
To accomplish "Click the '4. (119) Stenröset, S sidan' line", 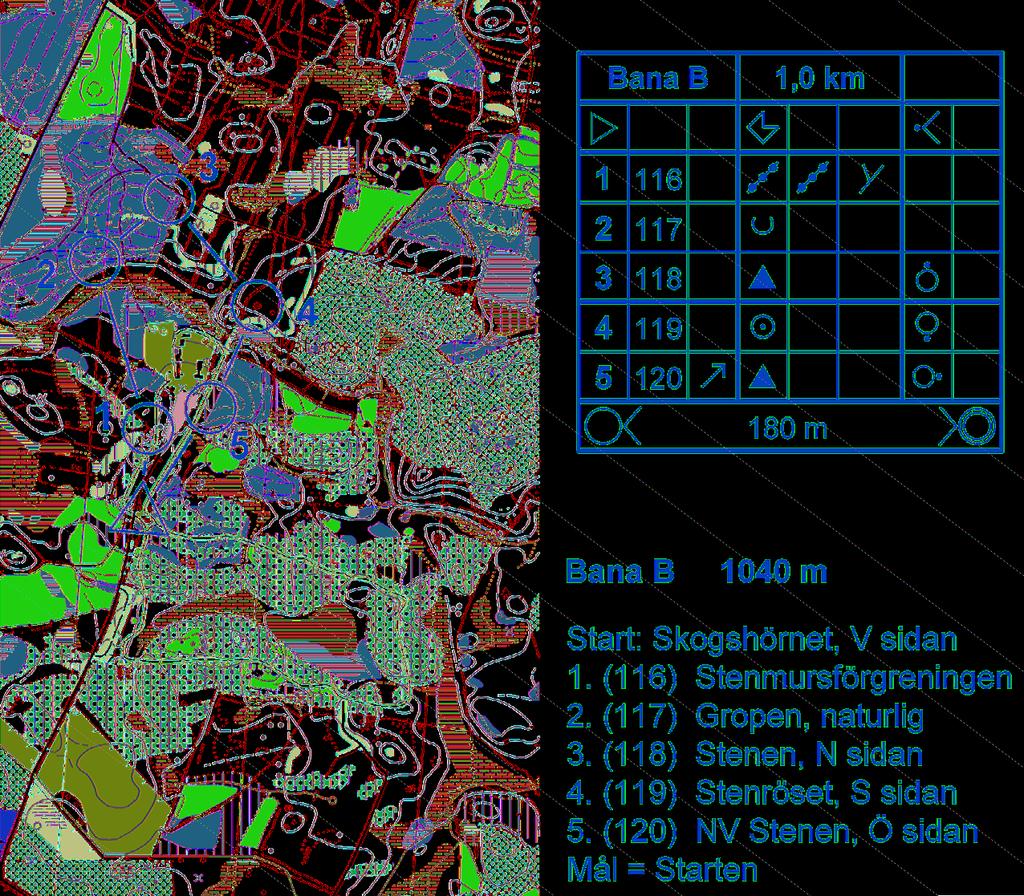I will 762,793.
